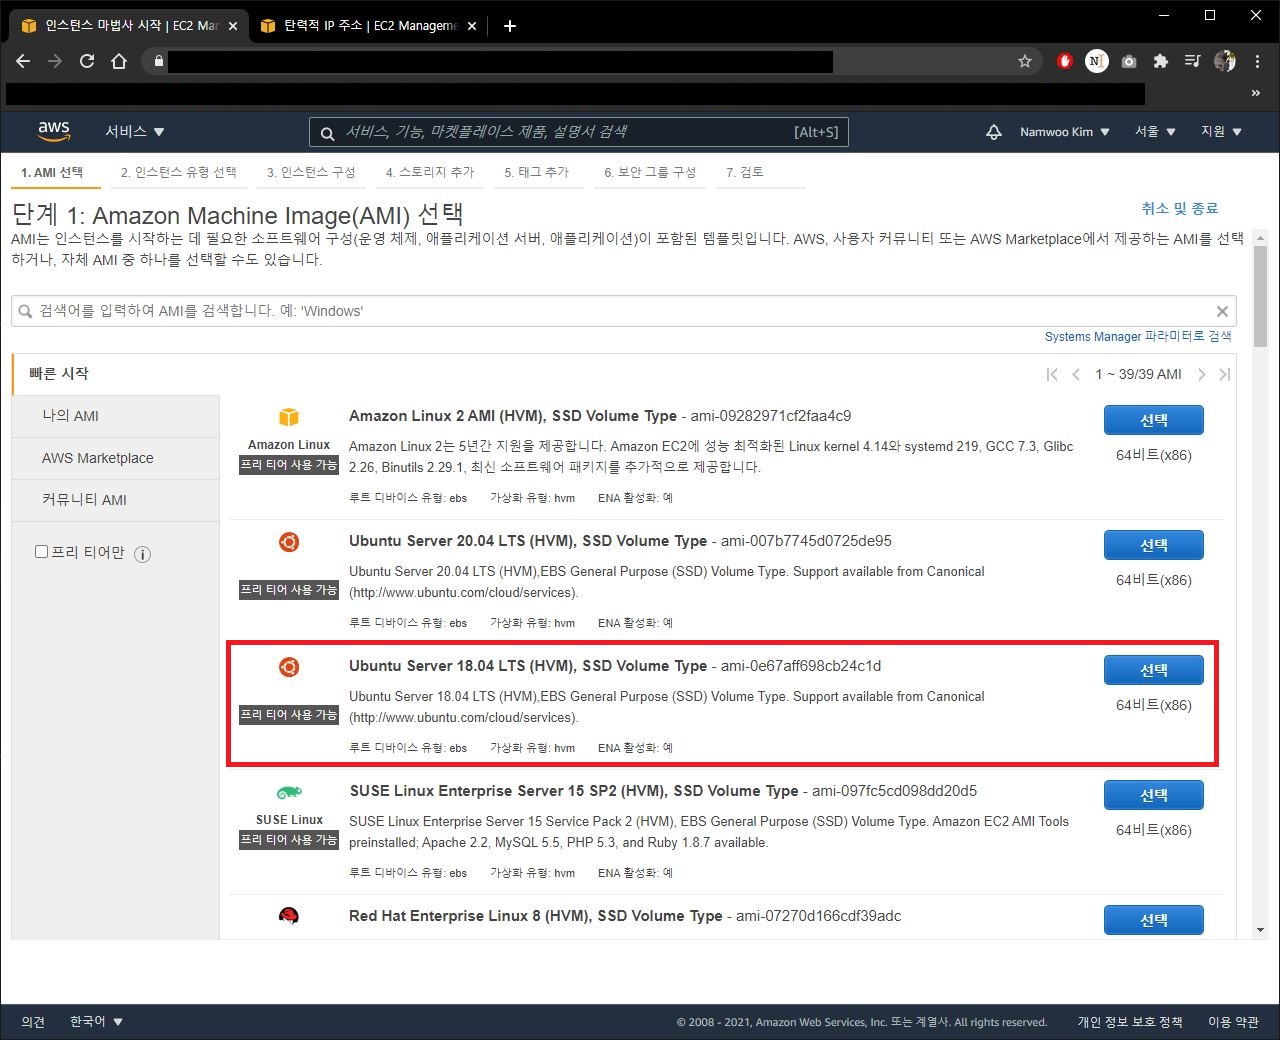Image resolution: width=1280 pixels, height=1040 pixels.
Task: Bookmark this page with the star icon
Action: point(1025,61)
